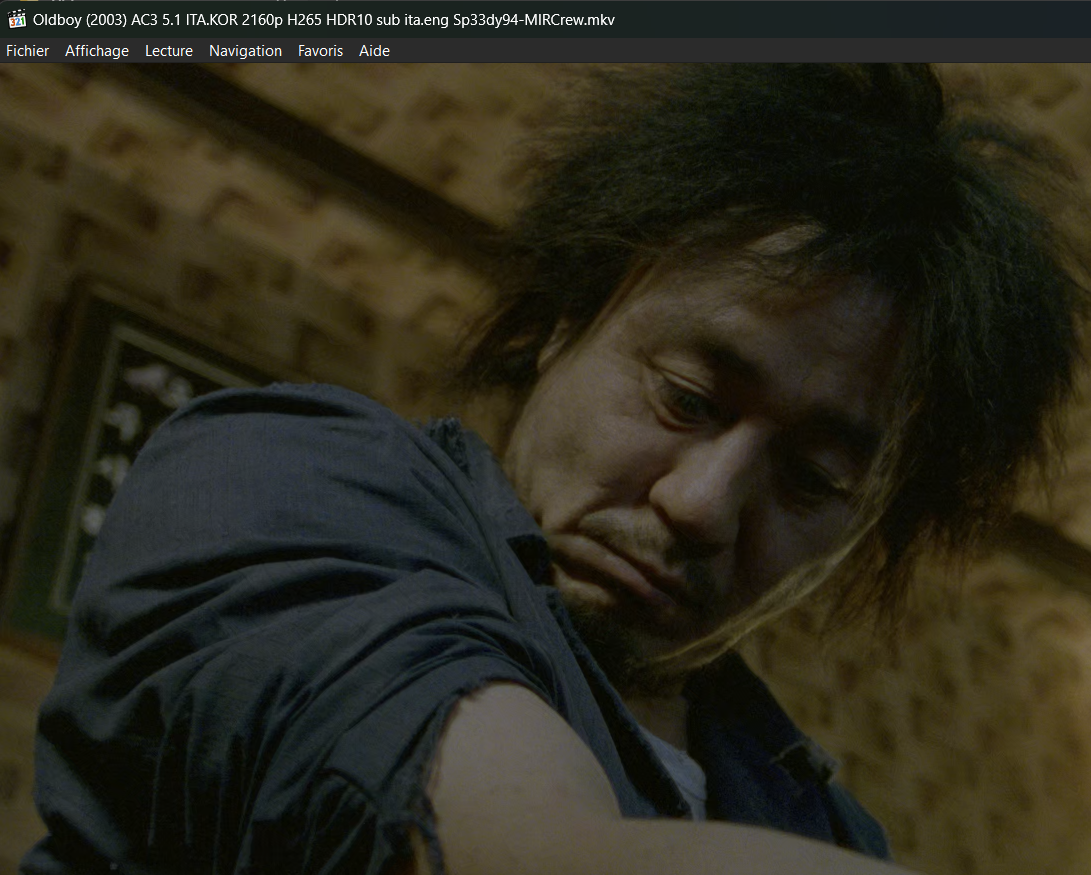
Task: Click the Oldboy (2003) file name in title bar
Action: (324, 19)
